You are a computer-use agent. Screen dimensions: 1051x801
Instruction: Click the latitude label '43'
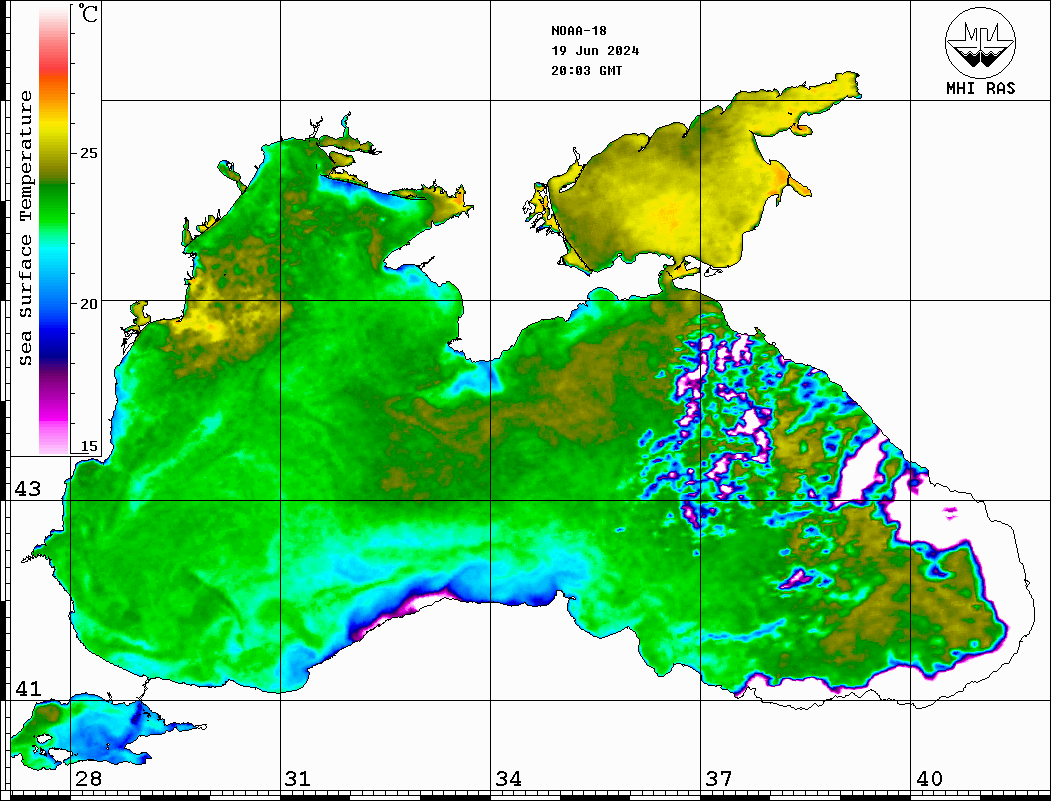point(27,489)
